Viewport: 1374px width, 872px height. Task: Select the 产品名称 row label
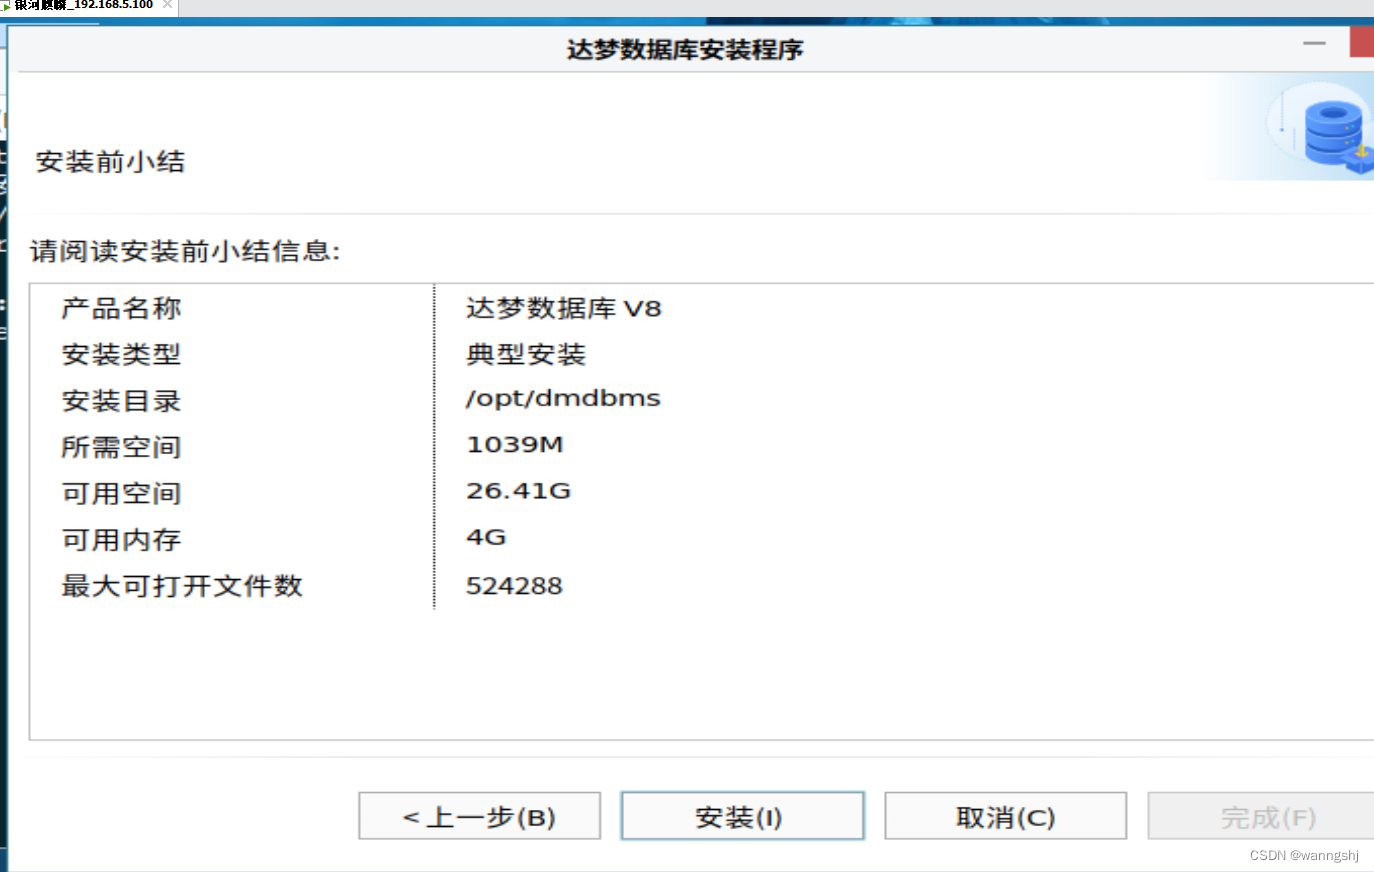pyautogui.click(x=121, y=308)
